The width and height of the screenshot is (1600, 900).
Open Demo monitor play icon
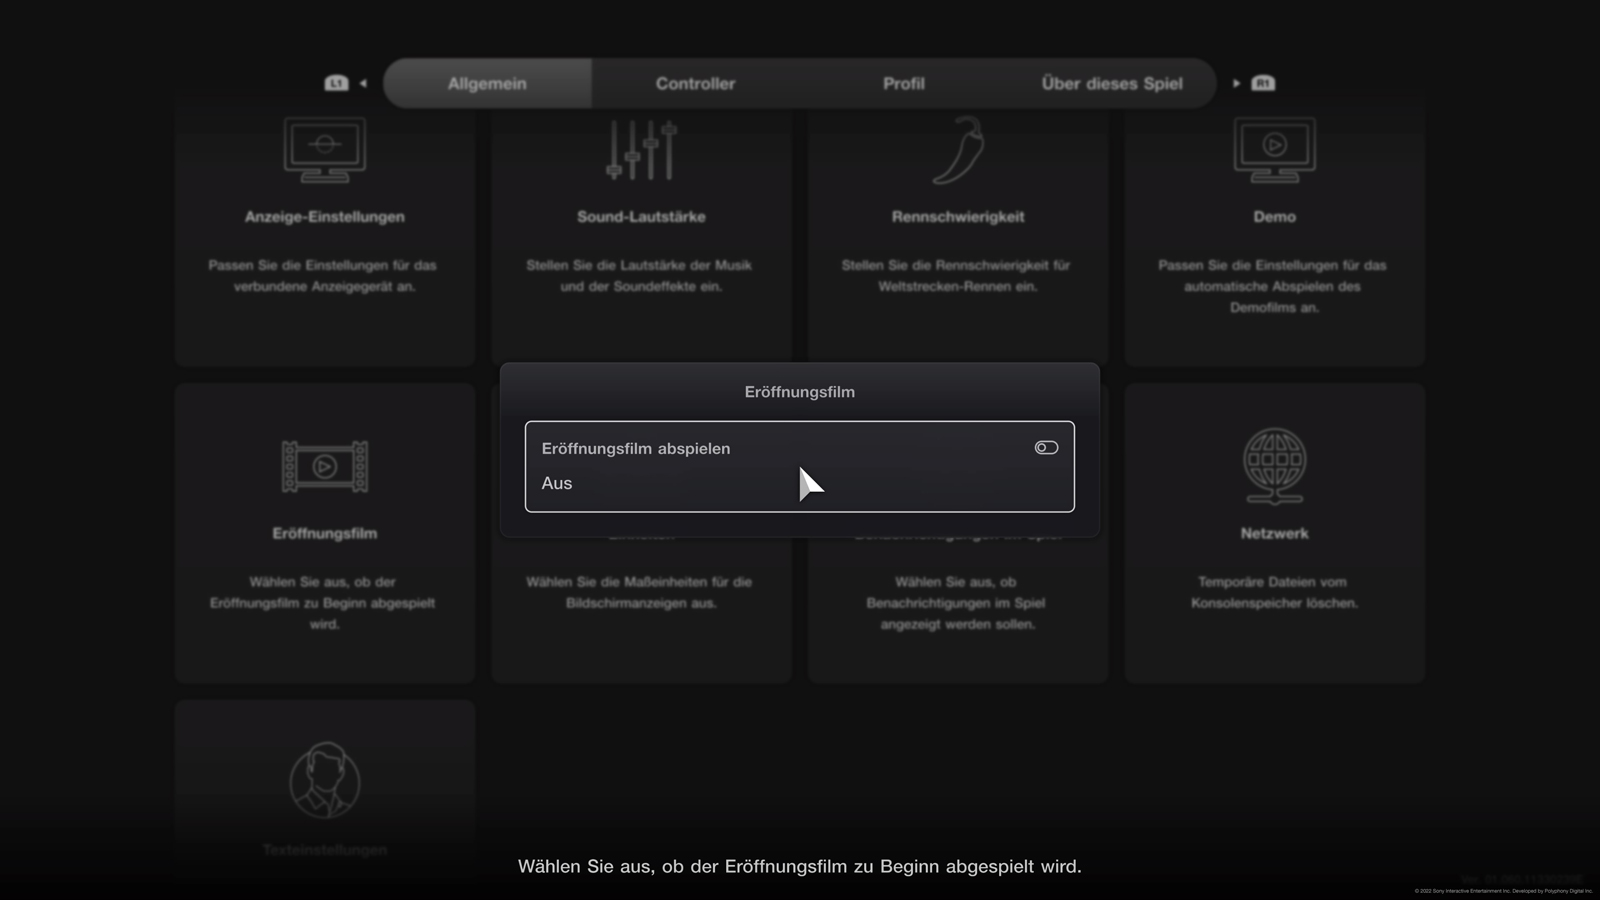coord(1274,150)
